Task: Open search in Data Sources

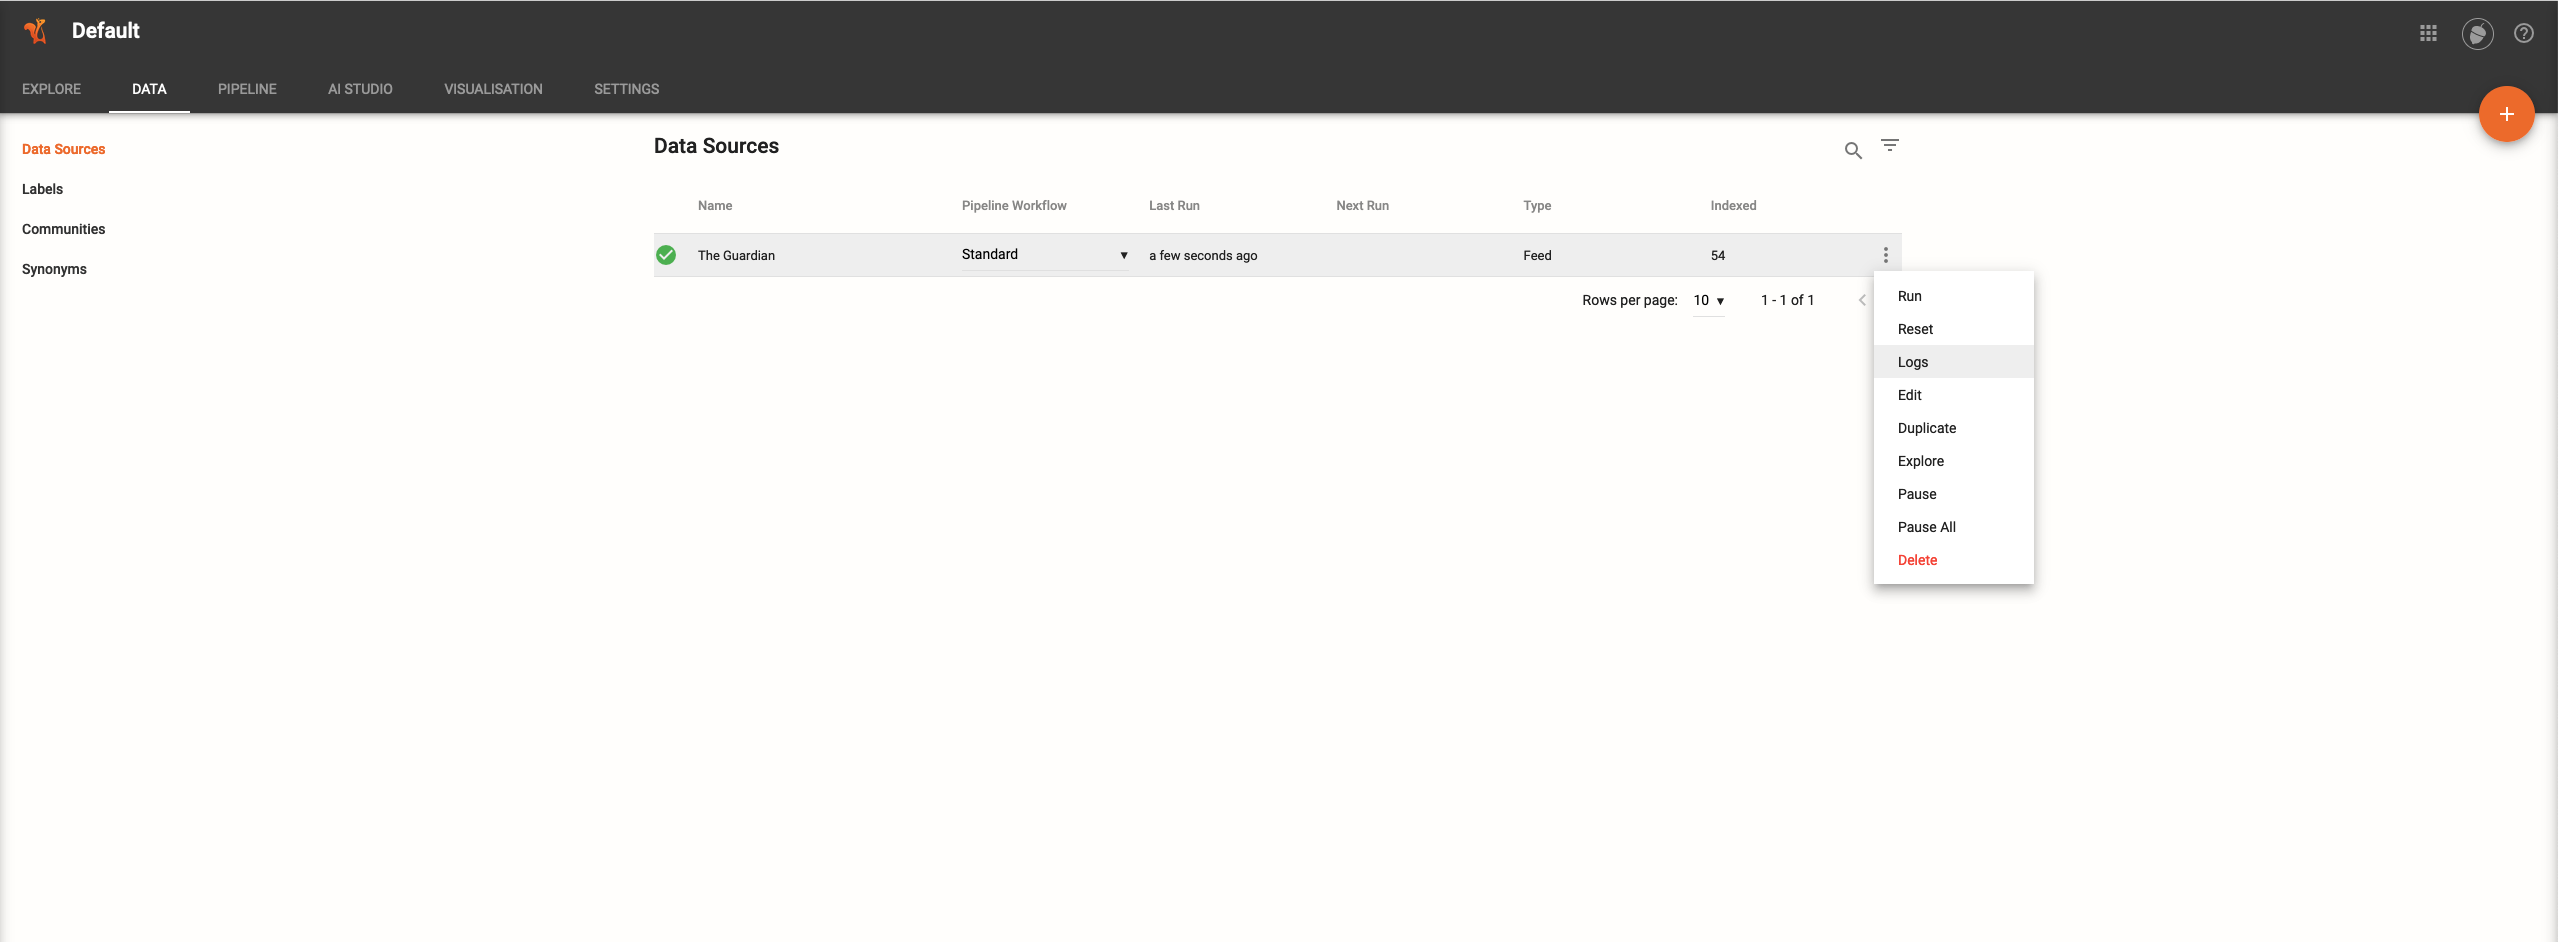Action: point(1853,150)
